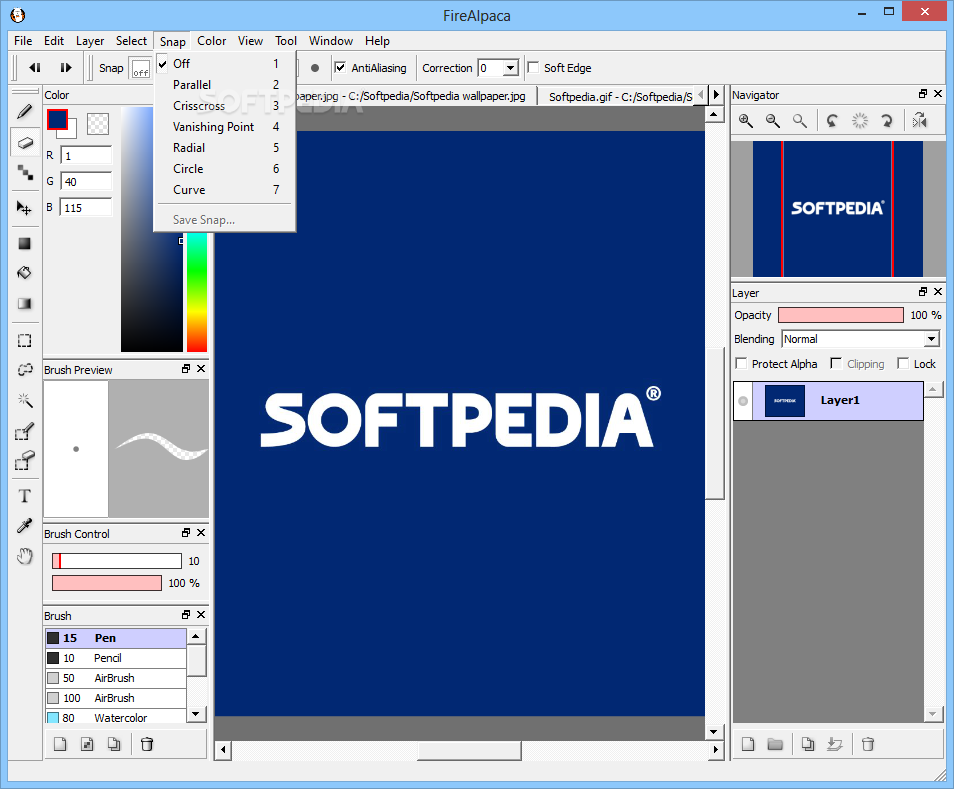
Task: Open the Correction dropdown
Action: pos(511,68)
